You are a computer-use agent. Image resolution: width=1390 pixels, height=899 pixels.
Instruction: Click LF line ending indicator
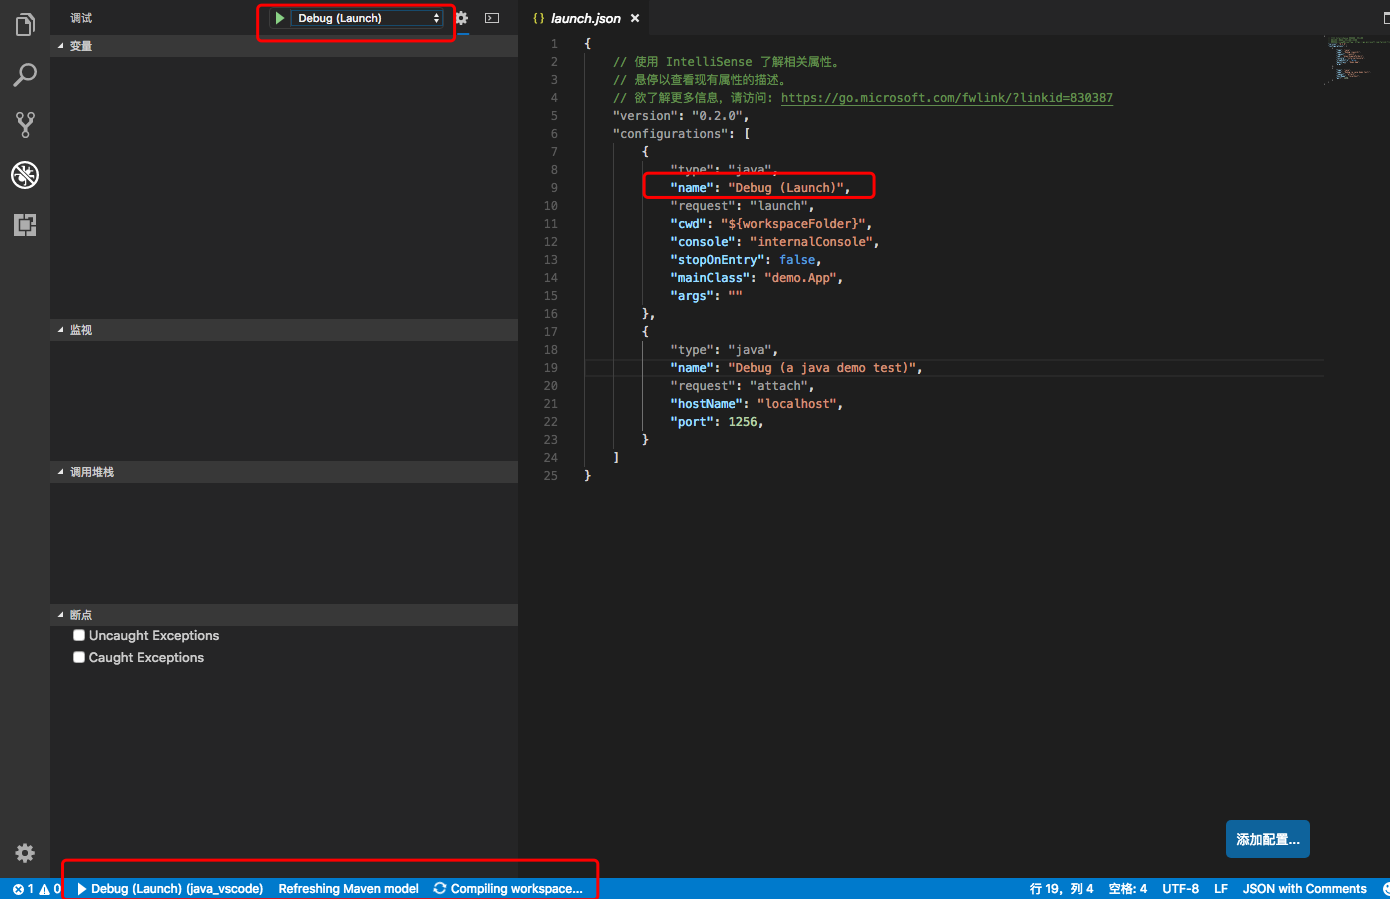1221,889
